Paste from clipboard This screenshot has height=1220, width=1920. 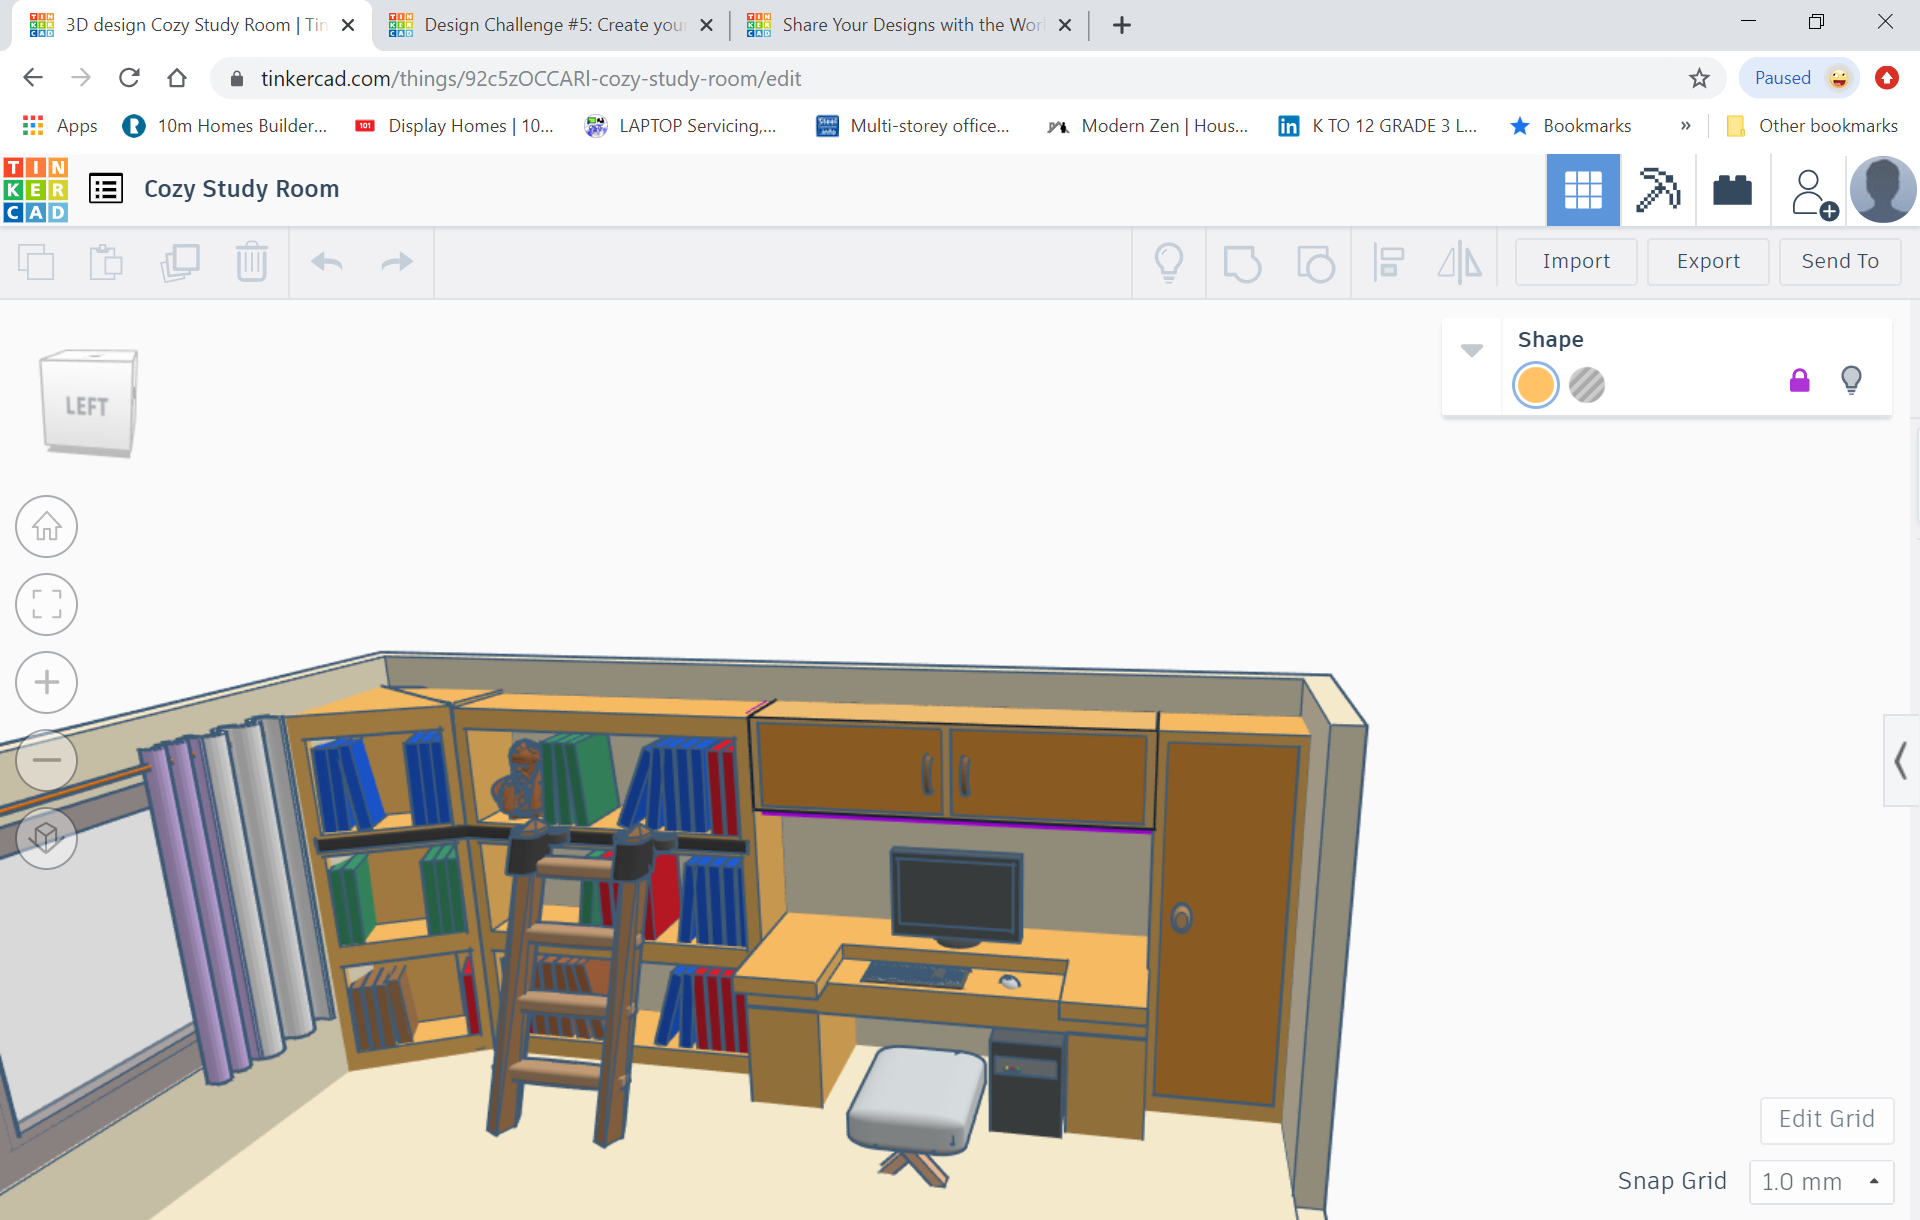106,262
